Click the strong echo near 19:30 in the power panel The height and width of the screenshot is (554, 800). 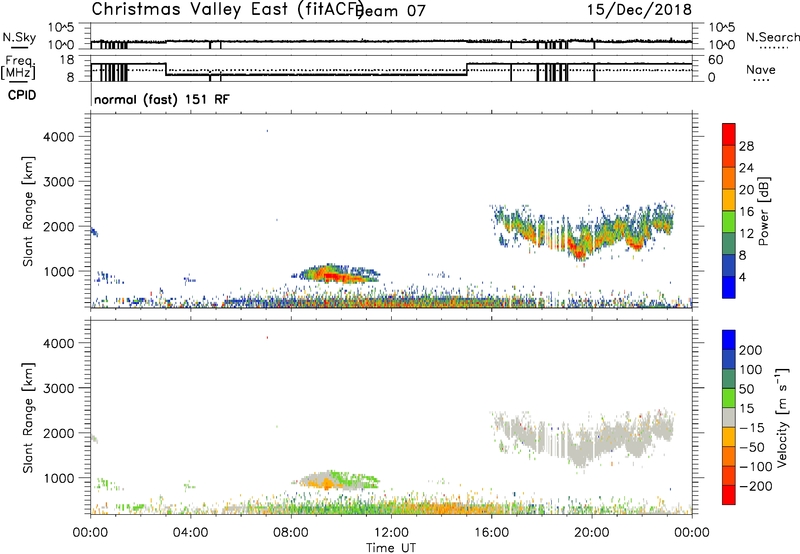click(x=579, y=251)
